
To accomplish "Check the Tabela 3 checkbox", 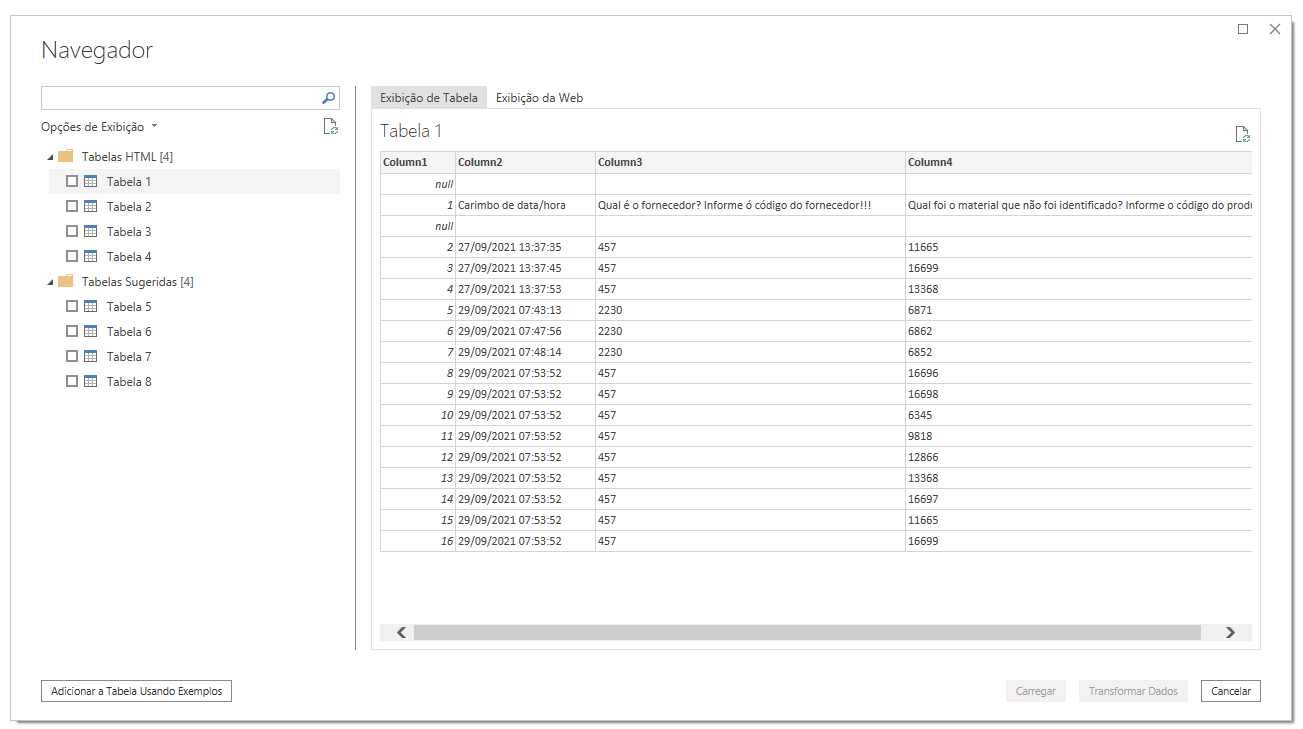I will pyautogui.click(x=72, y=232).
